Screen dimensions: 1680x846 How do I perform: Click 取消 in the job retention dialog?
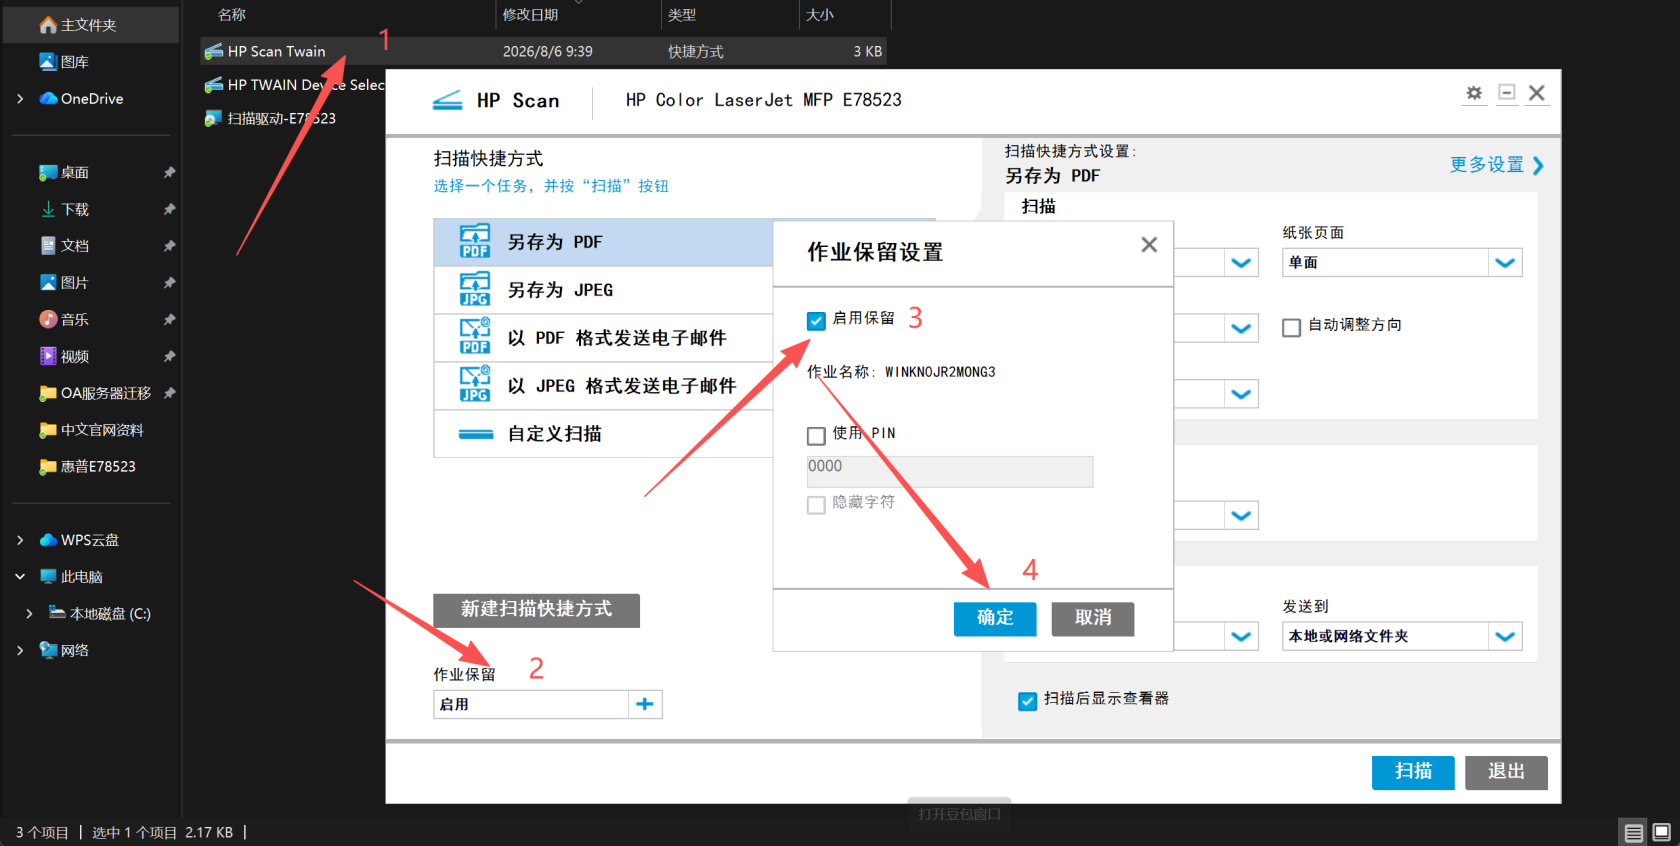[1093, 618]
